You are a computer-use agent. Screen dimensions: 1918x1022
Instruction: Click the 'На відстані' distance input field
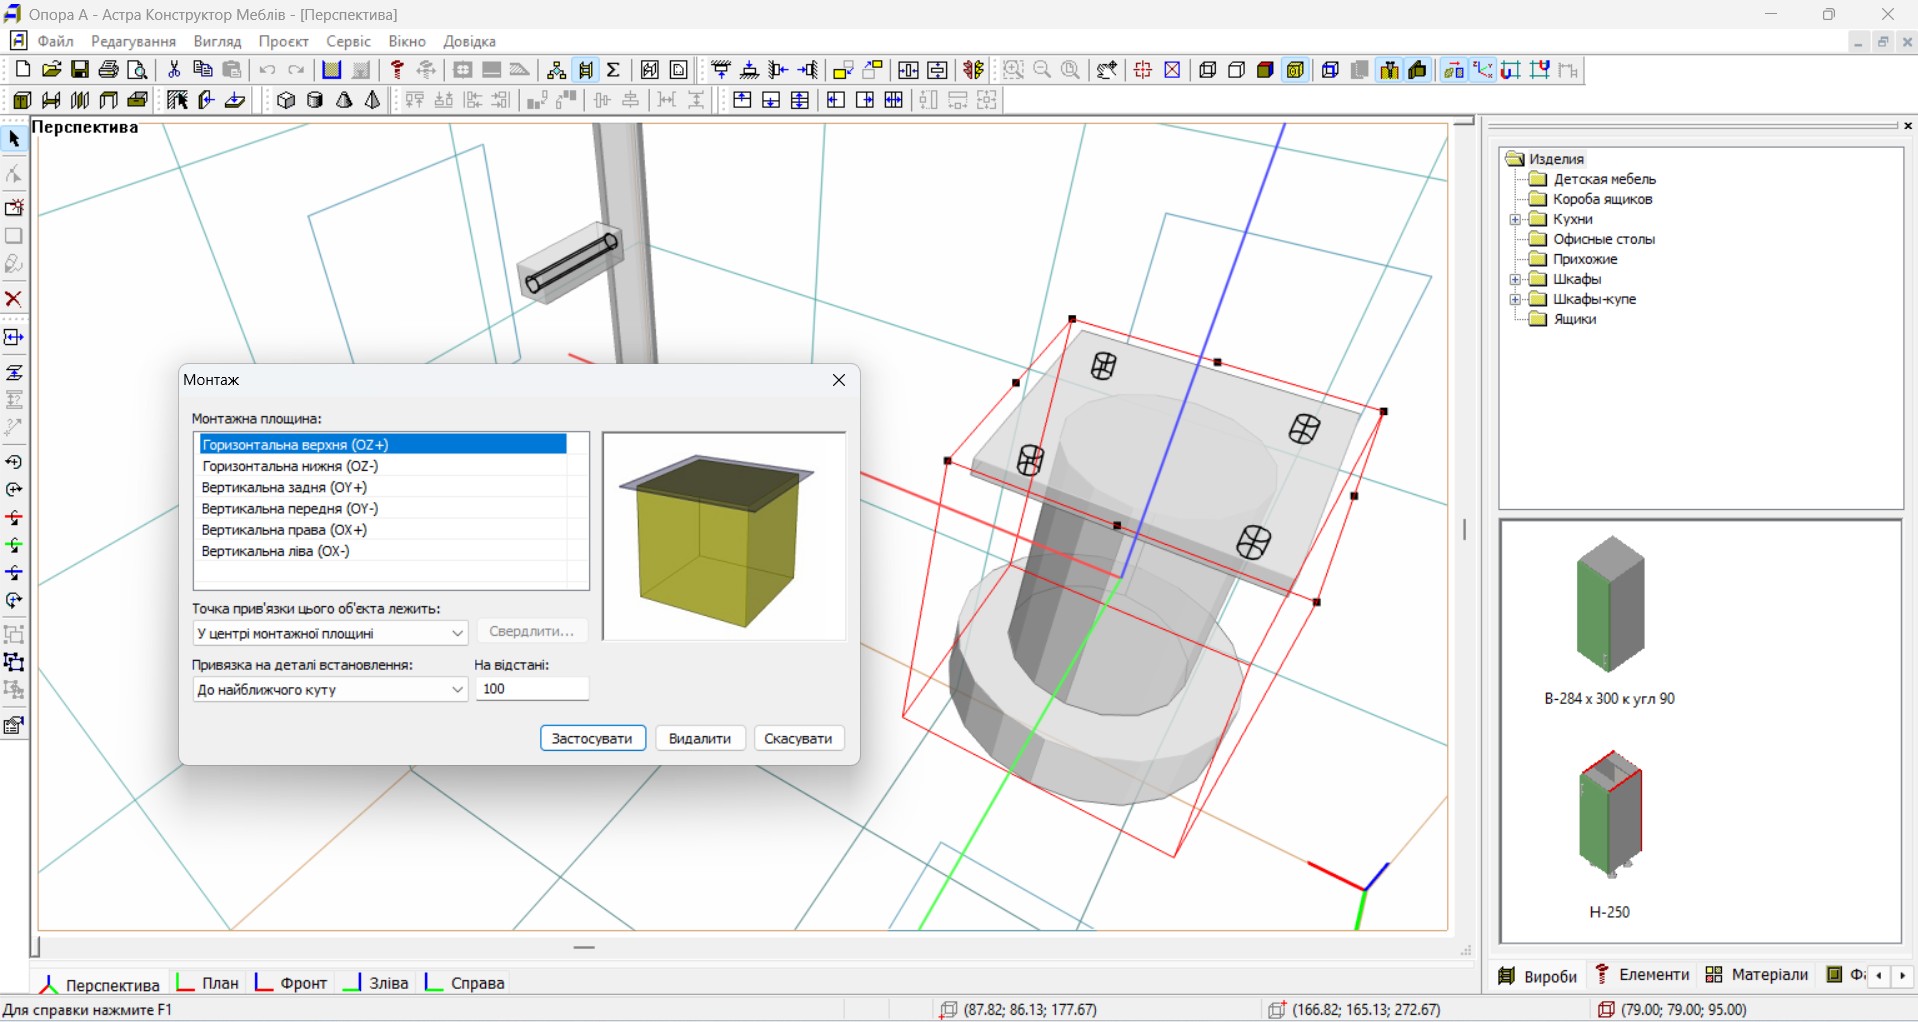(x=531, y=689)
